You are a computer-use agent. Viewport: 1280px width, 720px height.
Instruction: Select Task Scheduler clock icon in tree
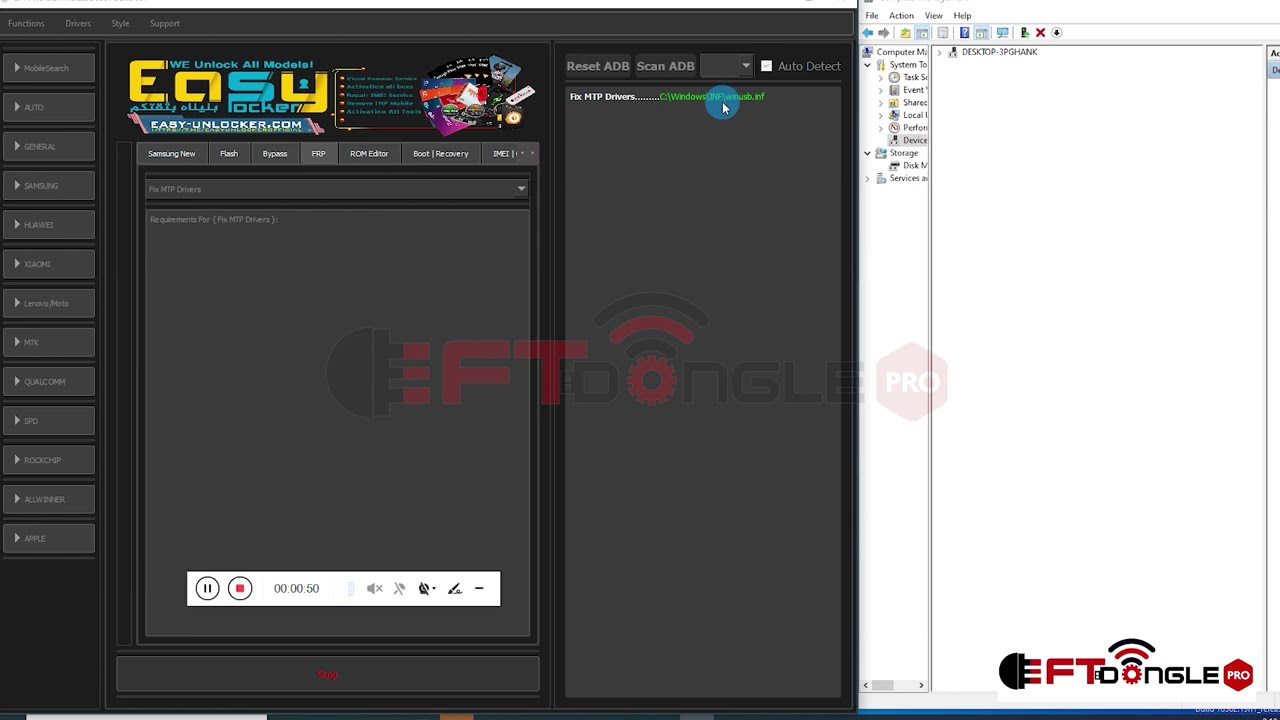[x=894, y=77]
